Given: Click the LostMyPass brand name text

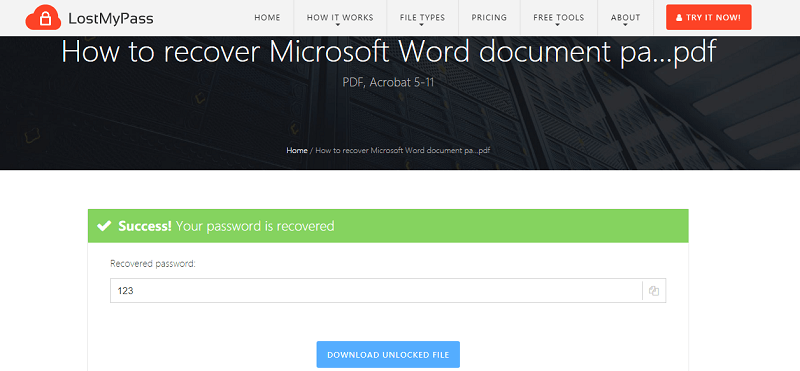Looking at the screenshot, I should tap(111, 19).
